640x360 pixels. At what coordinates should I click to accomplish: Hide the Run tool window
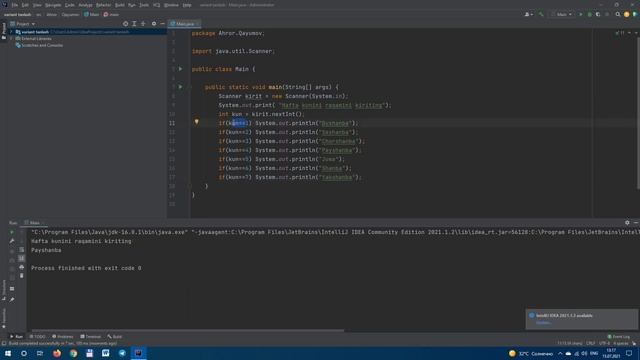[x=636, y=222]
